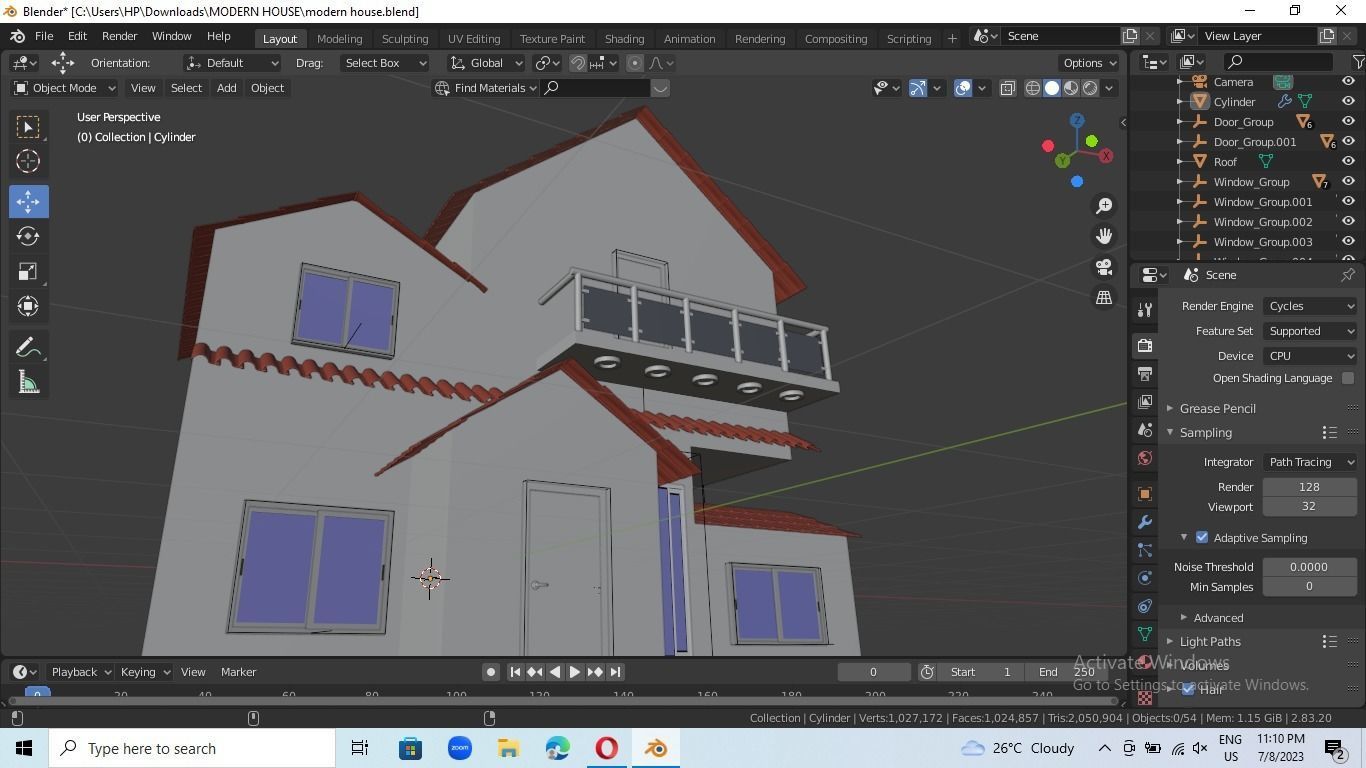Open the Global transform orientation dropdown
1366x768 pixels.
[487, 63]
